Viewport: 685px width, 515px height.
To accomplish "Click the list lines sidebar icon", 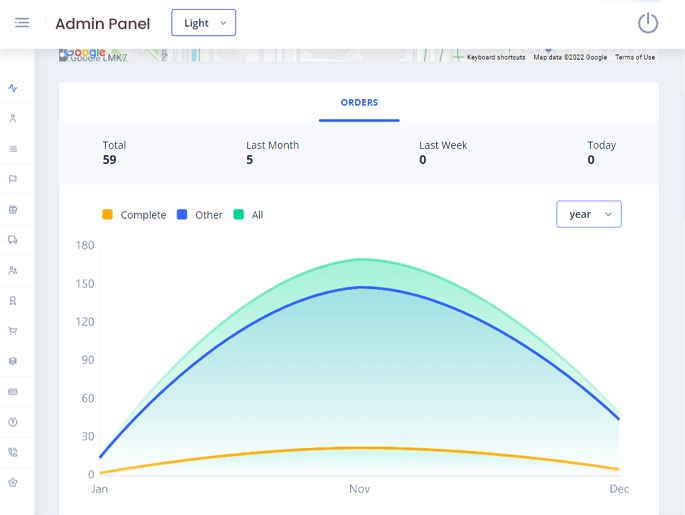I will [x=13, y=149].
